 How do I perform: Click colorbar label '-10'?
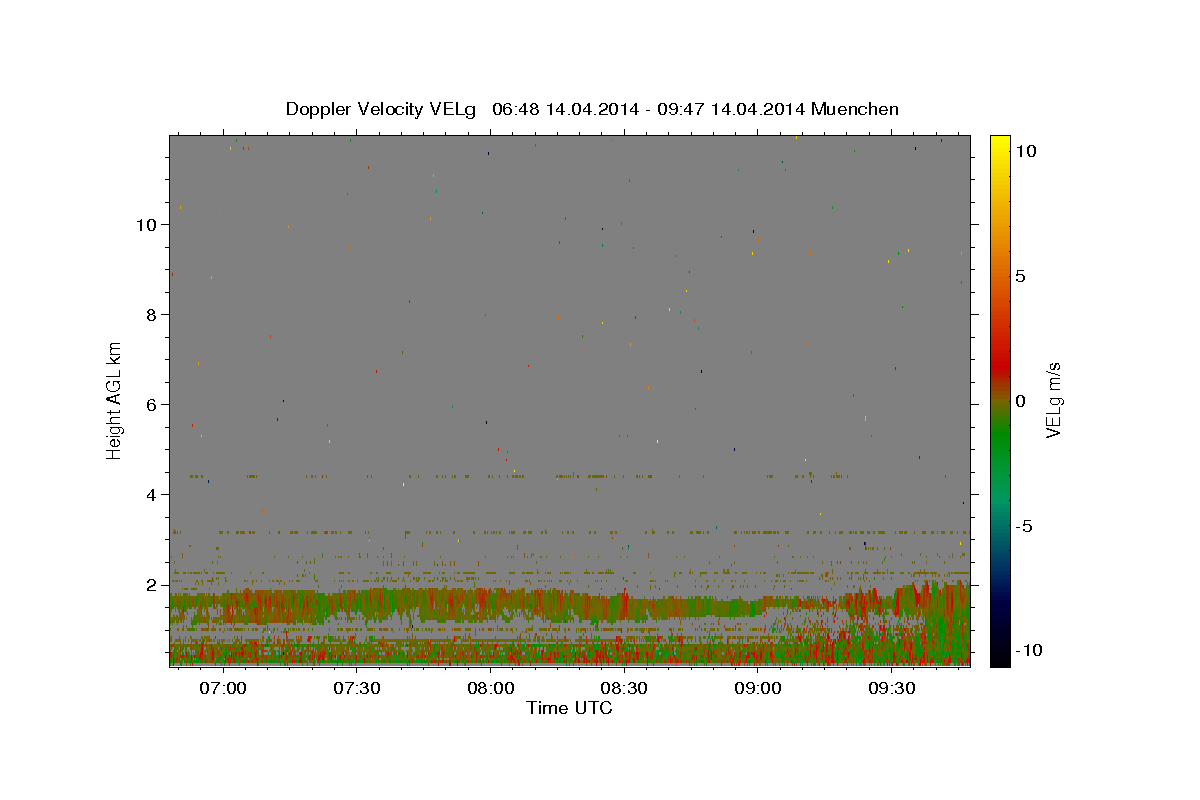point(1027,650)
